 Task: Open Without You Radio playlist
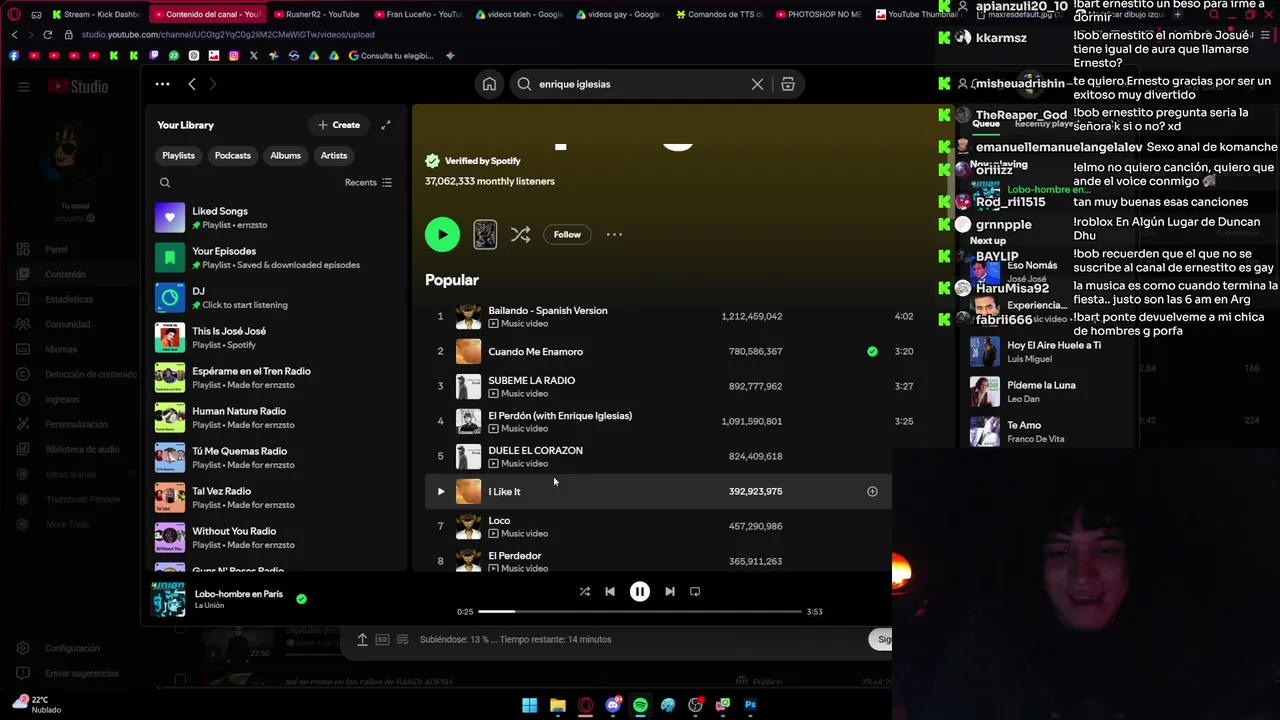pyautogui.click(x=275, y=537)
